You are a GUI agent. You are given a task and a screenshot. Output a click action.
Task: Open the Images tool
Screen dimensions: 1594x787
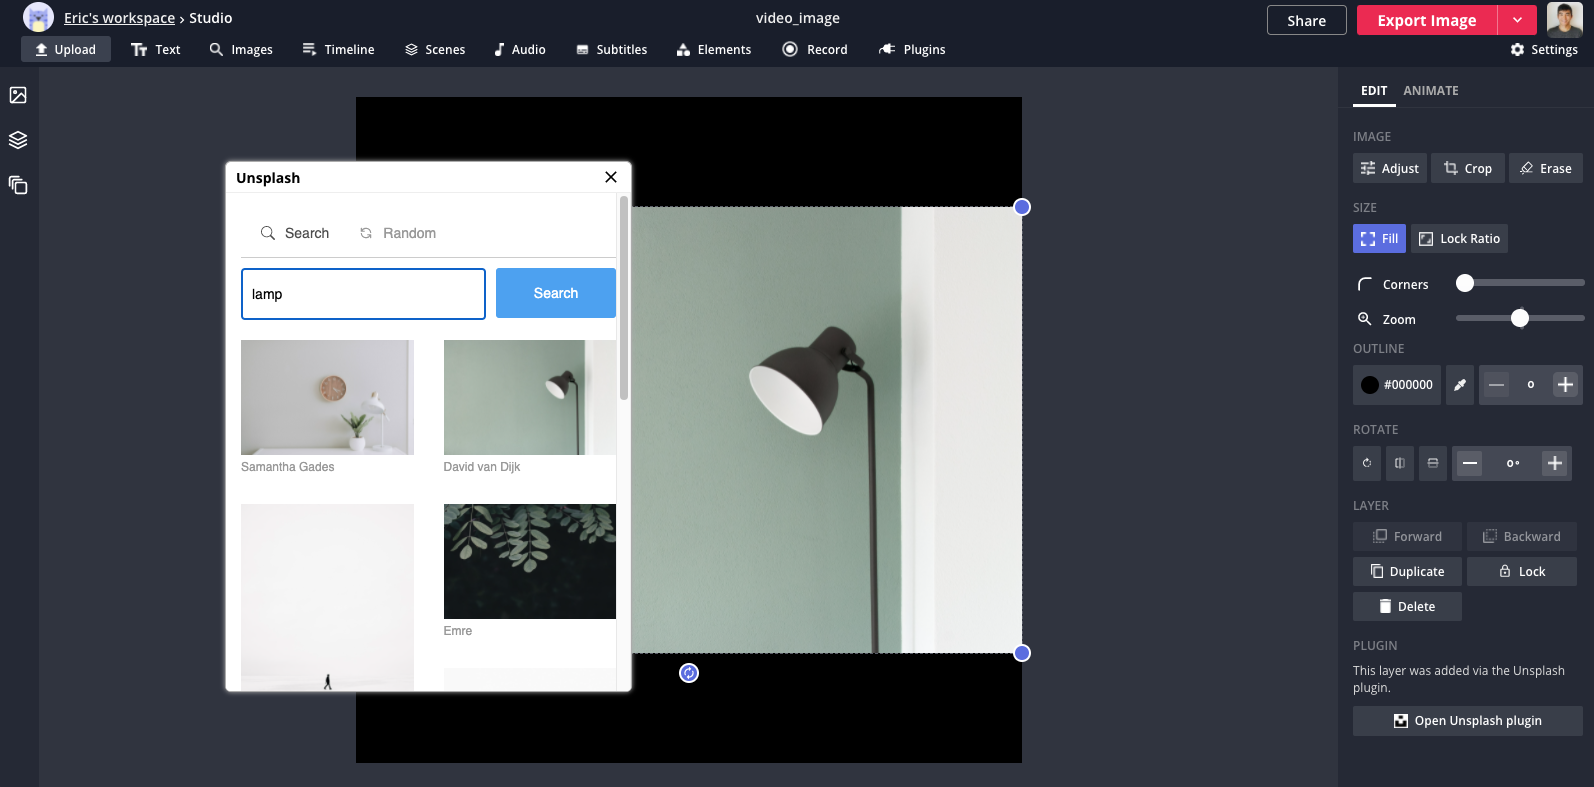[241, 49]
